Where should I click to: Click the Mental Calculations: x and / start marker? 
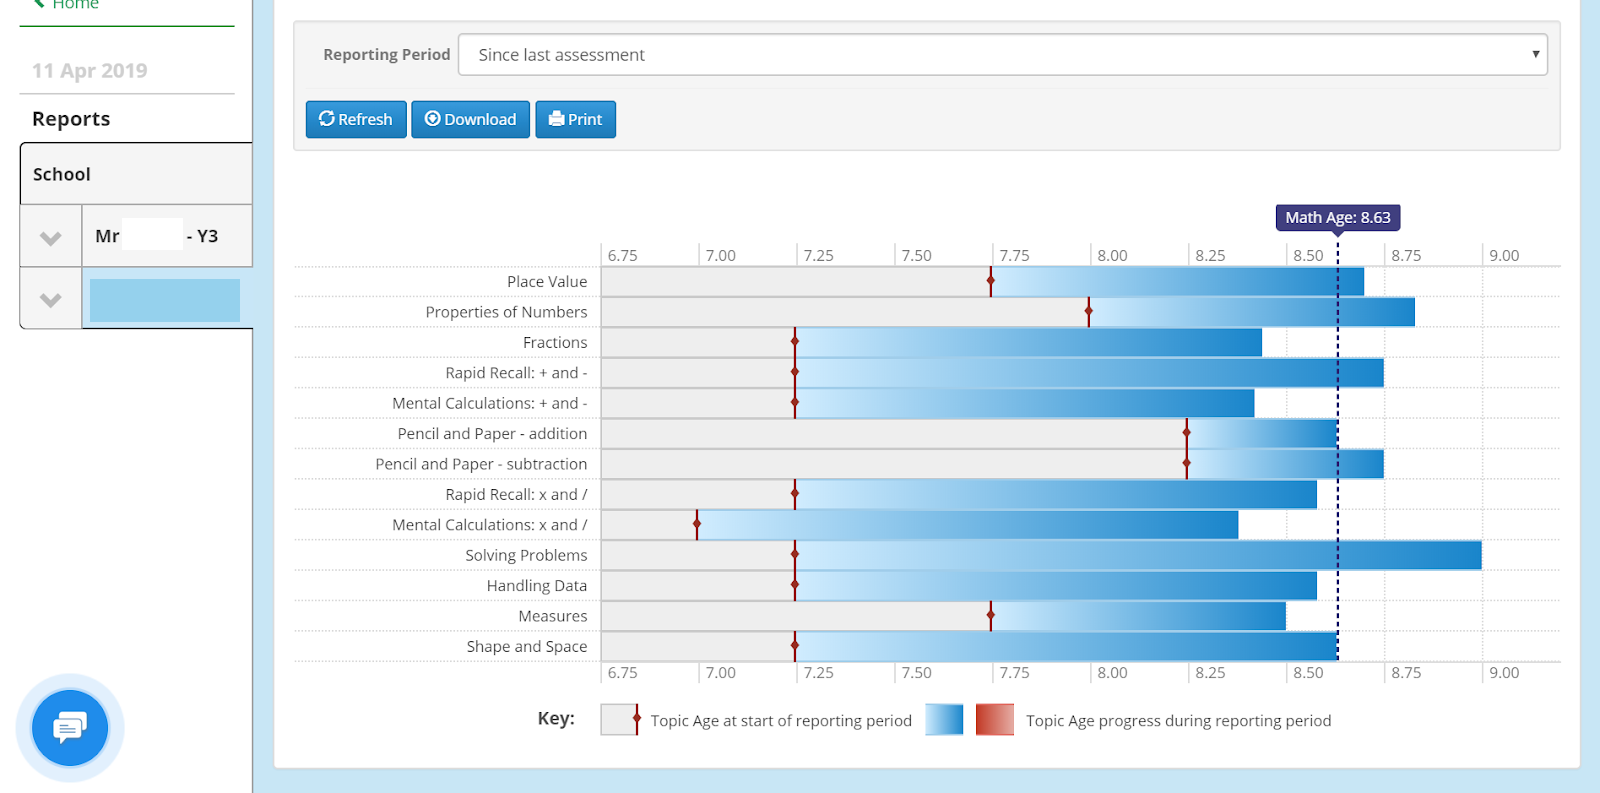pyautogui.click(x=697, y=524)
